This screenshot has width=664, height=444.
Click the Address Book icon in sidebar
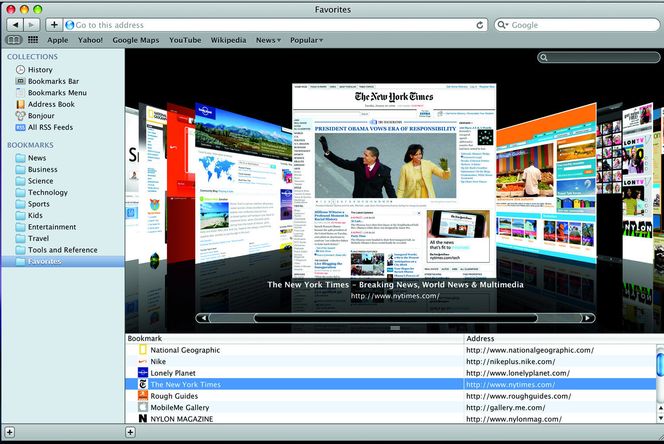pos(20,104)
